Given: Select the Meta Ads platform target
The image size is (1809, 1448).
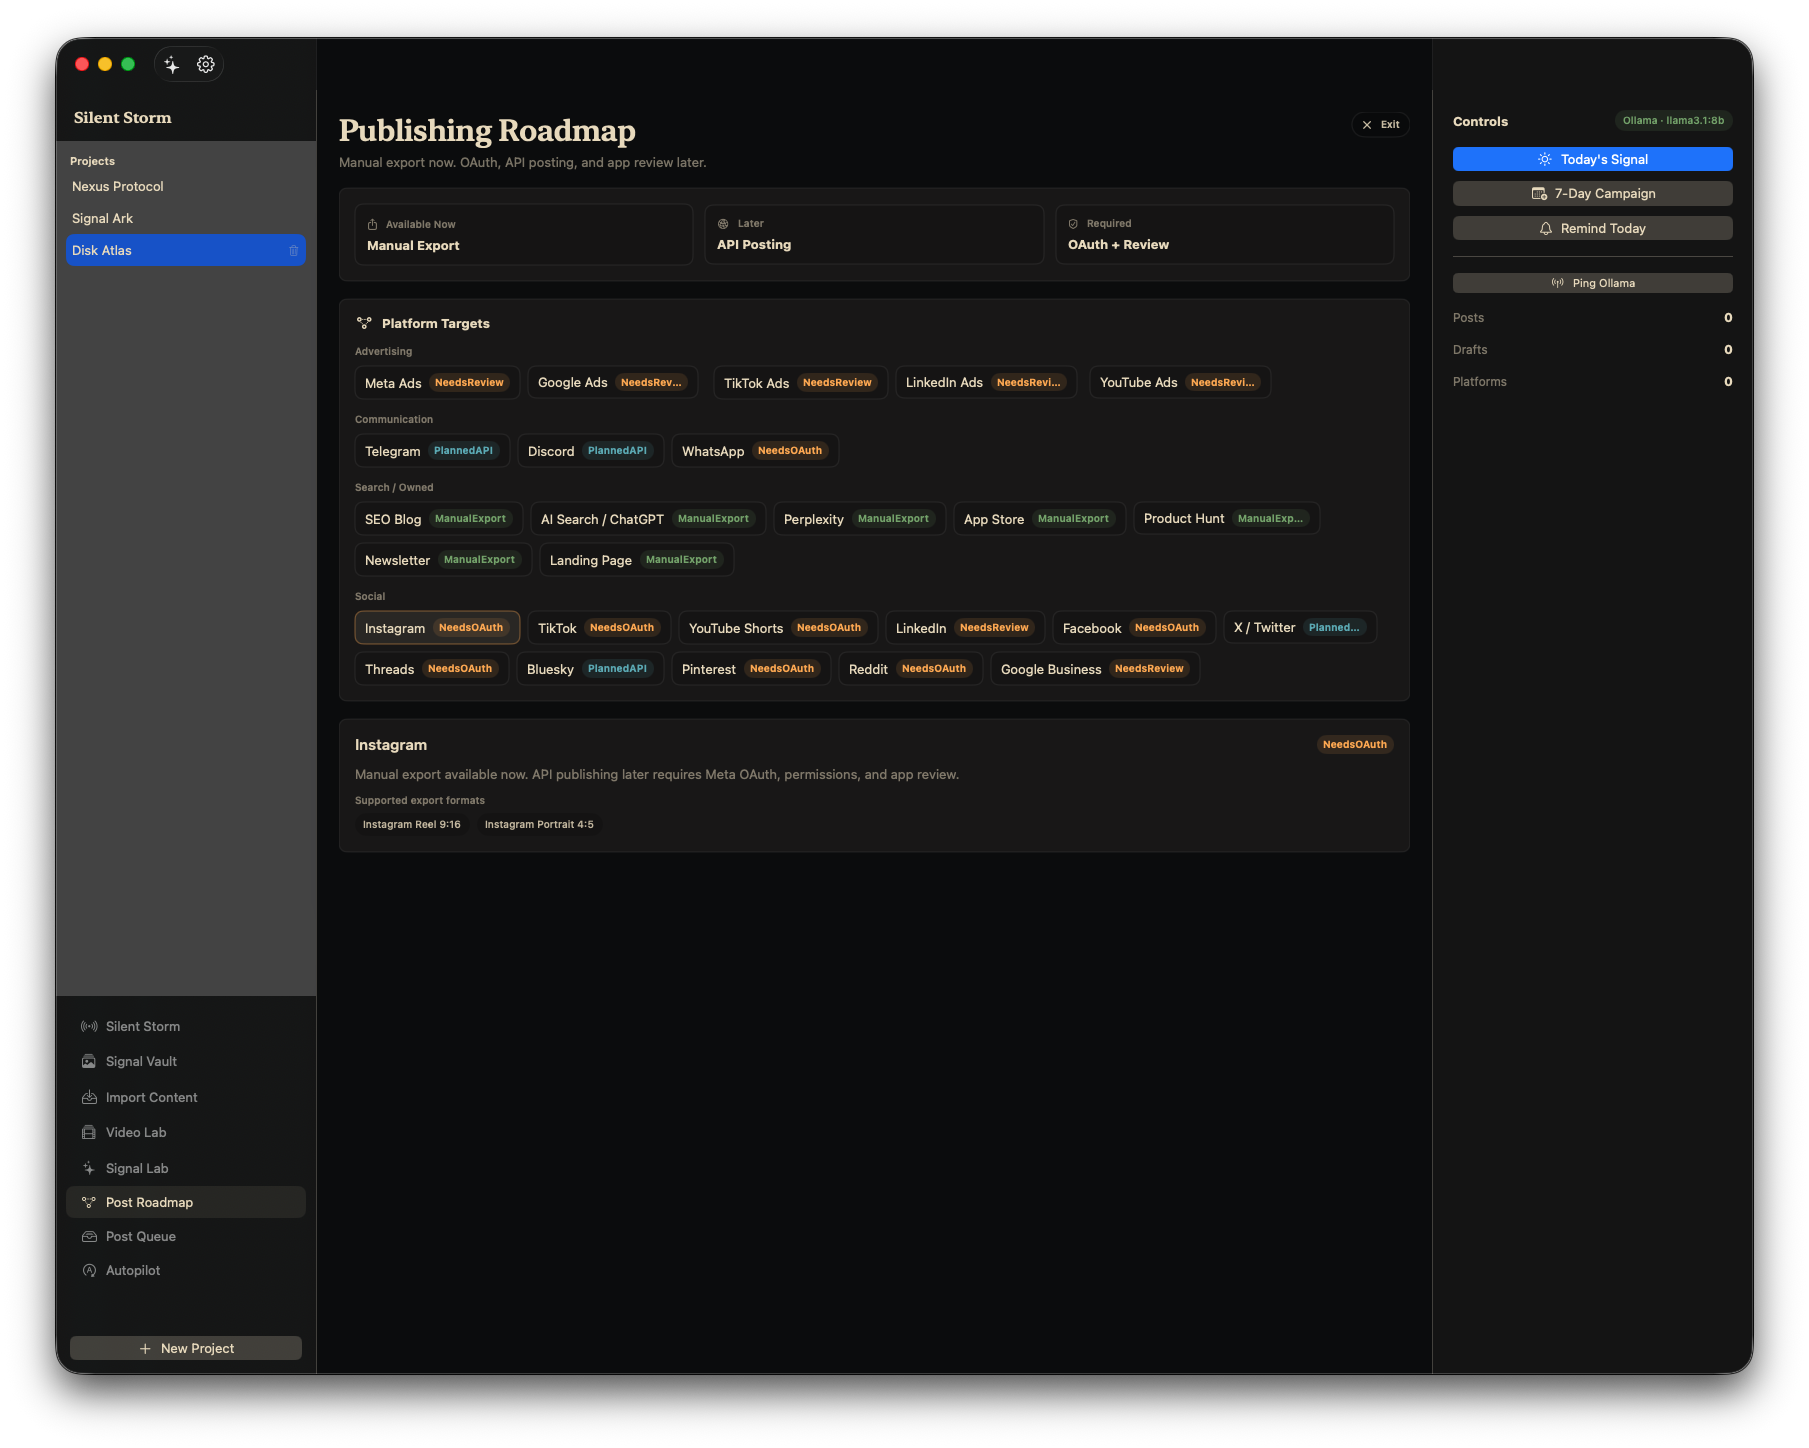Looking at the screenshot, I should tap(437, 383).
